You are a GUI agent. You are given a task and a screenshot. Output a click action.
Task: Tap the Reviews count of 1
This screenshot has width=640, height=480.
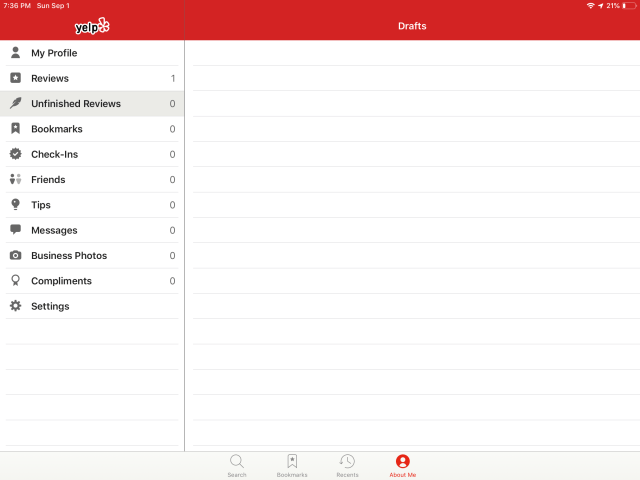172,78
